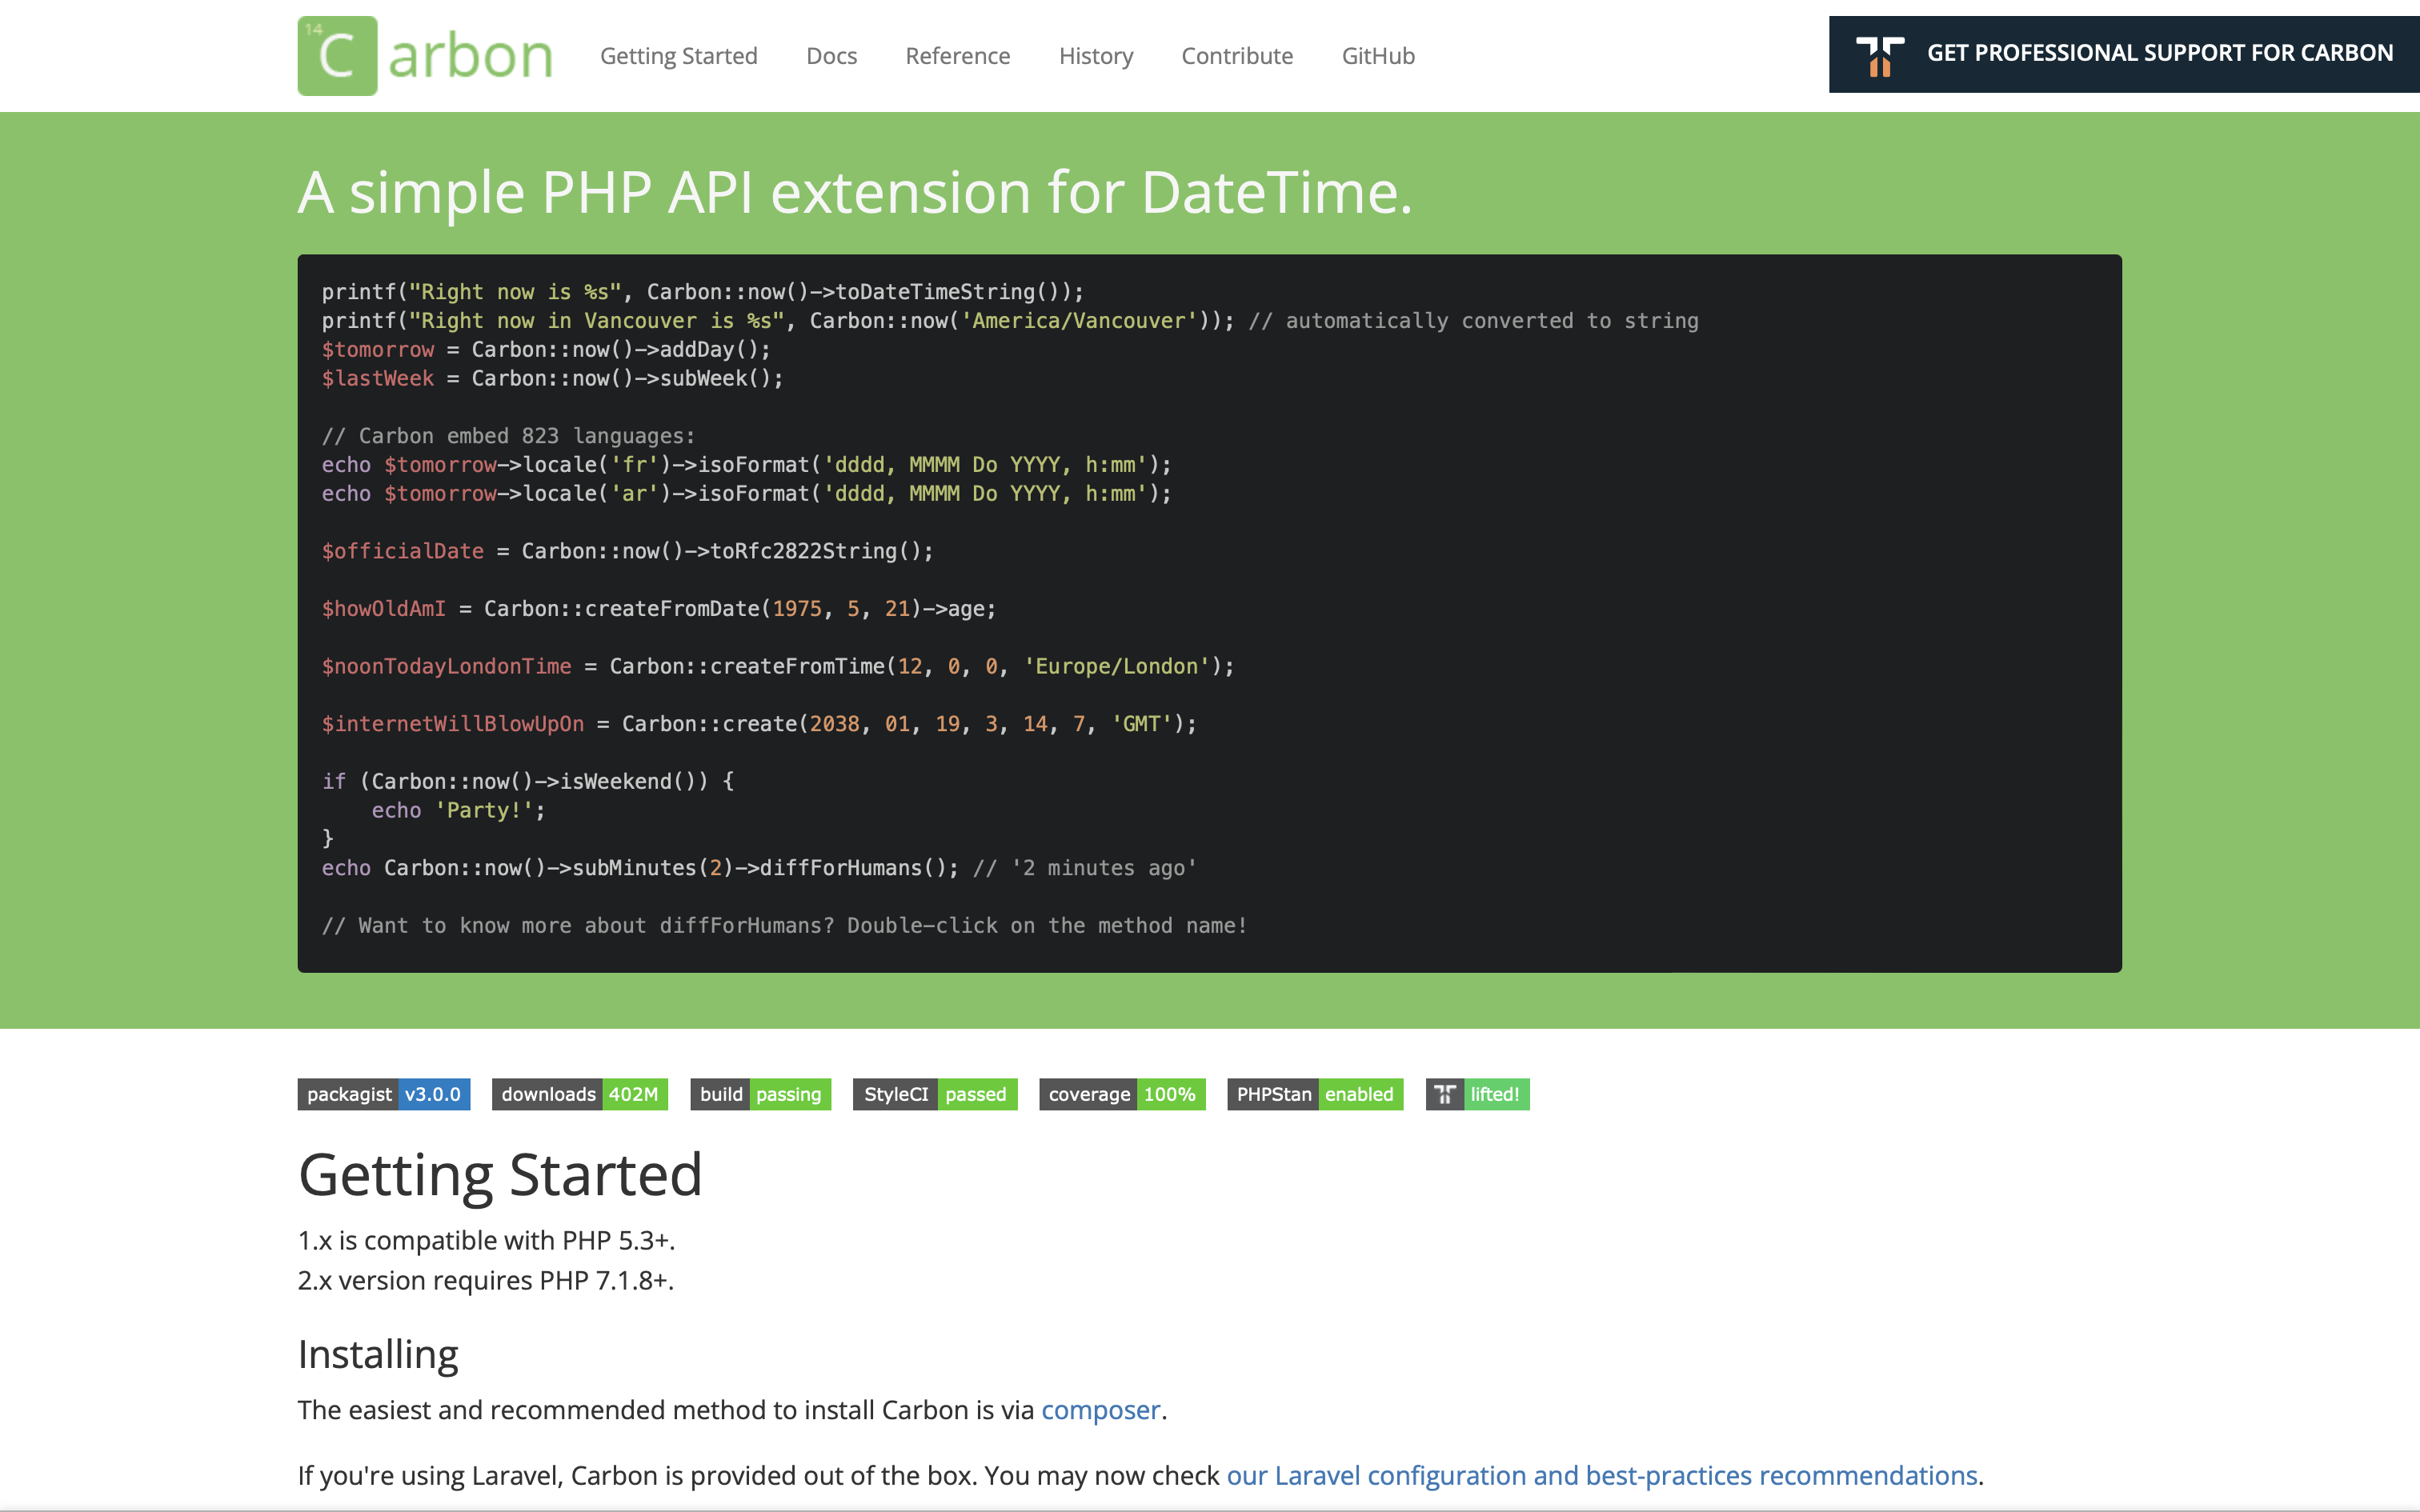Viewport: 2420px width, 1512px height.
Task: Click Get Professional Support for Carbon banner
Action: [x=2124, y=54]
